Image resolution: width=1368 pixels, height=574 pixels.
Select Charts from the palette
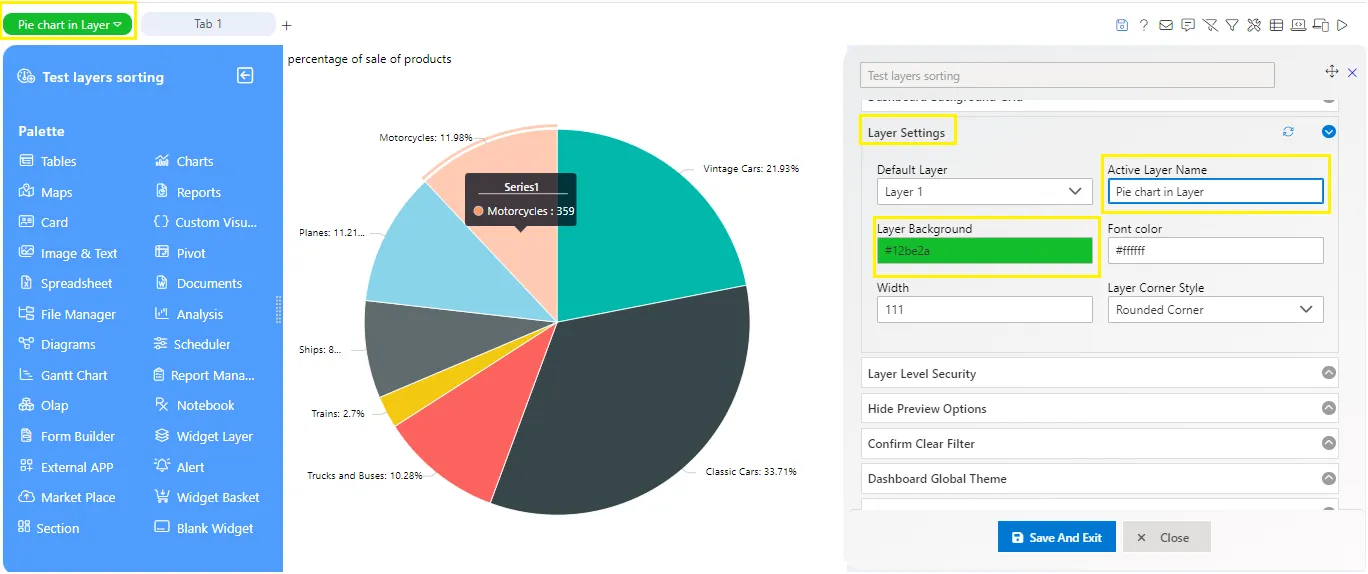tap(184, 161)
